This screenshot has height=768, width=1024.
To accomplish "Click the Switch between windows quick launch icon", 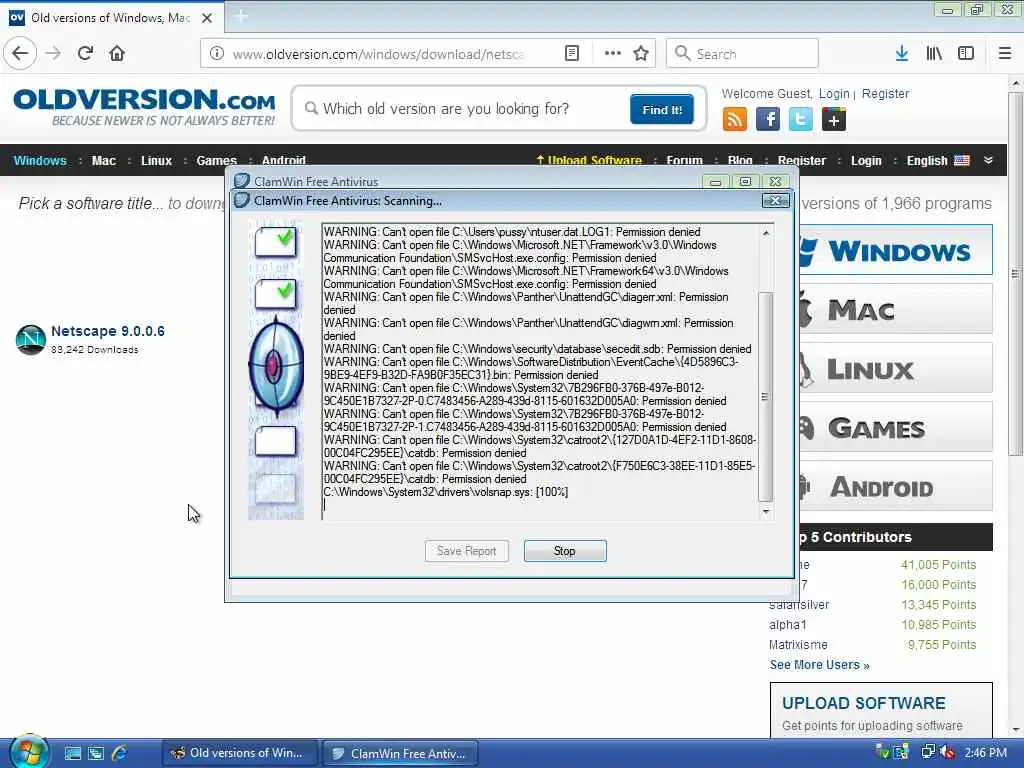I will 96,753.
